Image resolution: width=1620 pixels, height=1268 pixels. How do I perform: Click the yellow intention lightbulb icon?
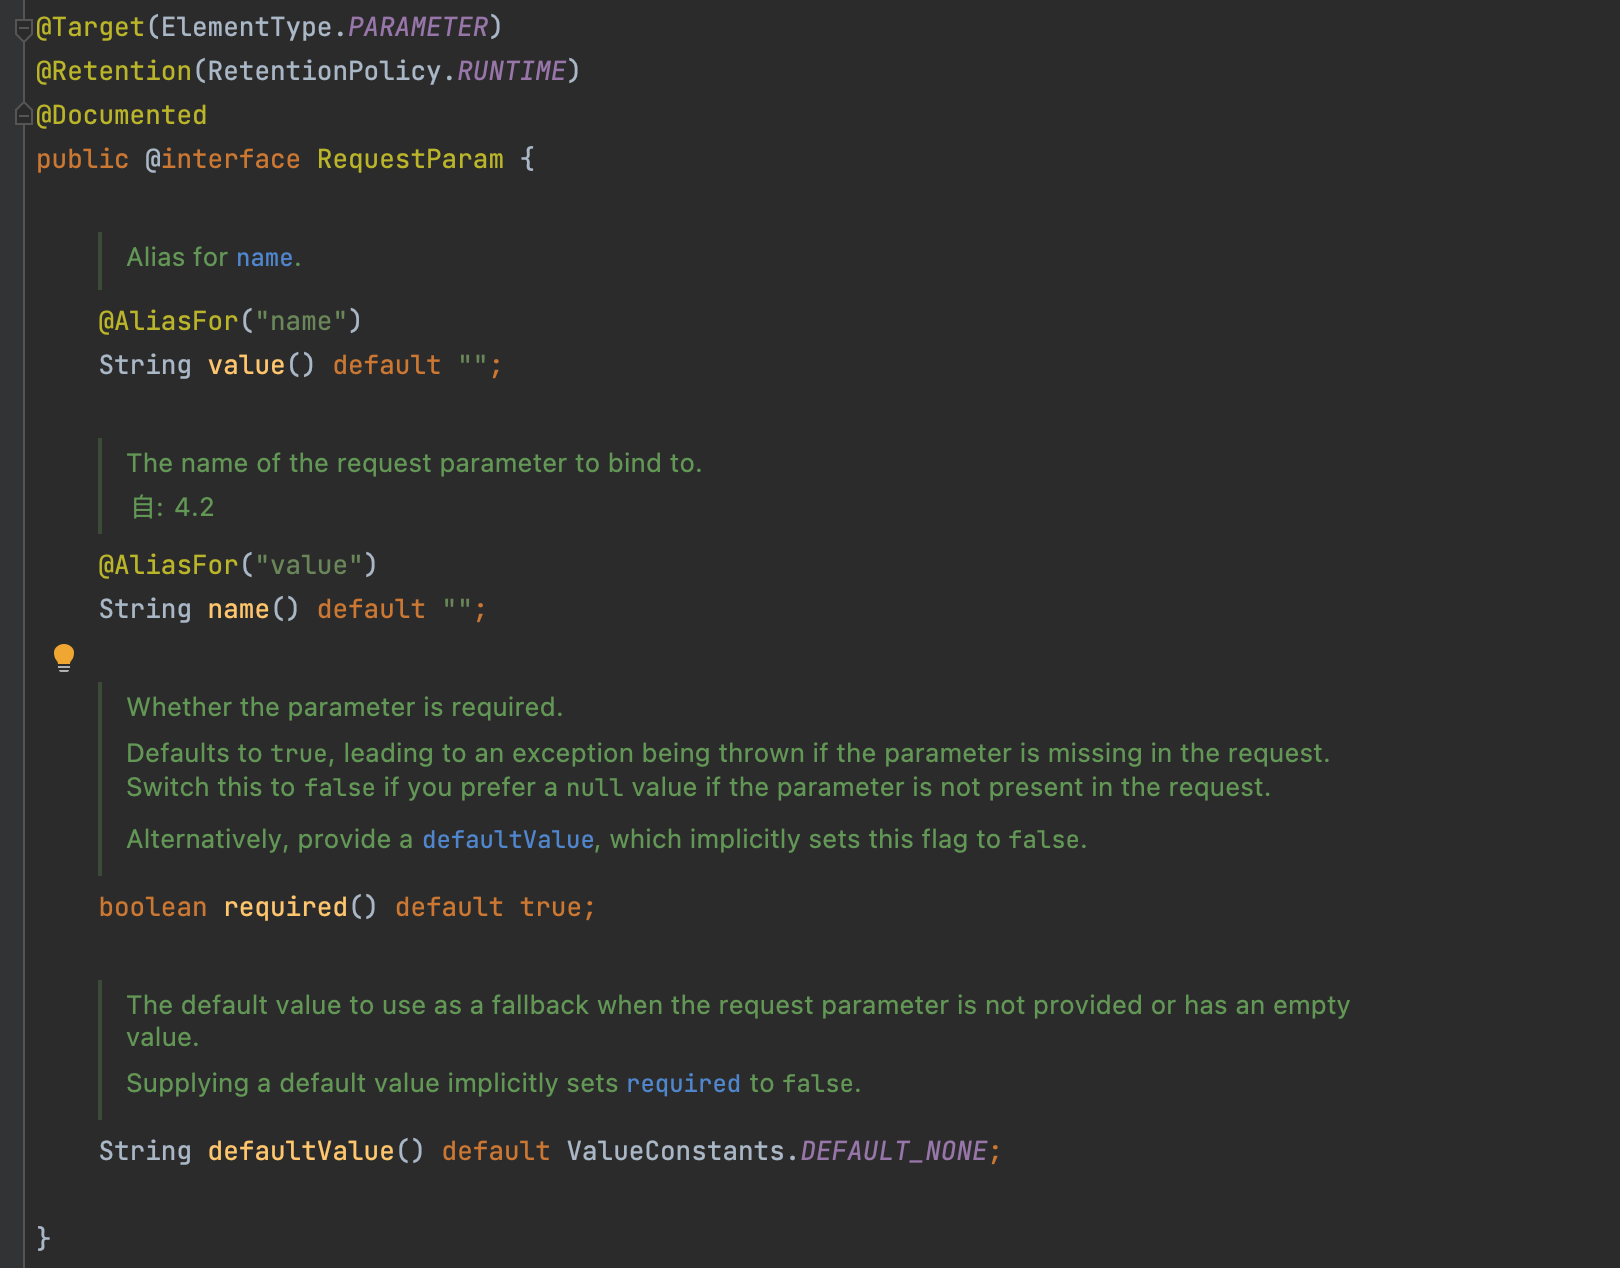pyautogui.click(x=64, y=657)
